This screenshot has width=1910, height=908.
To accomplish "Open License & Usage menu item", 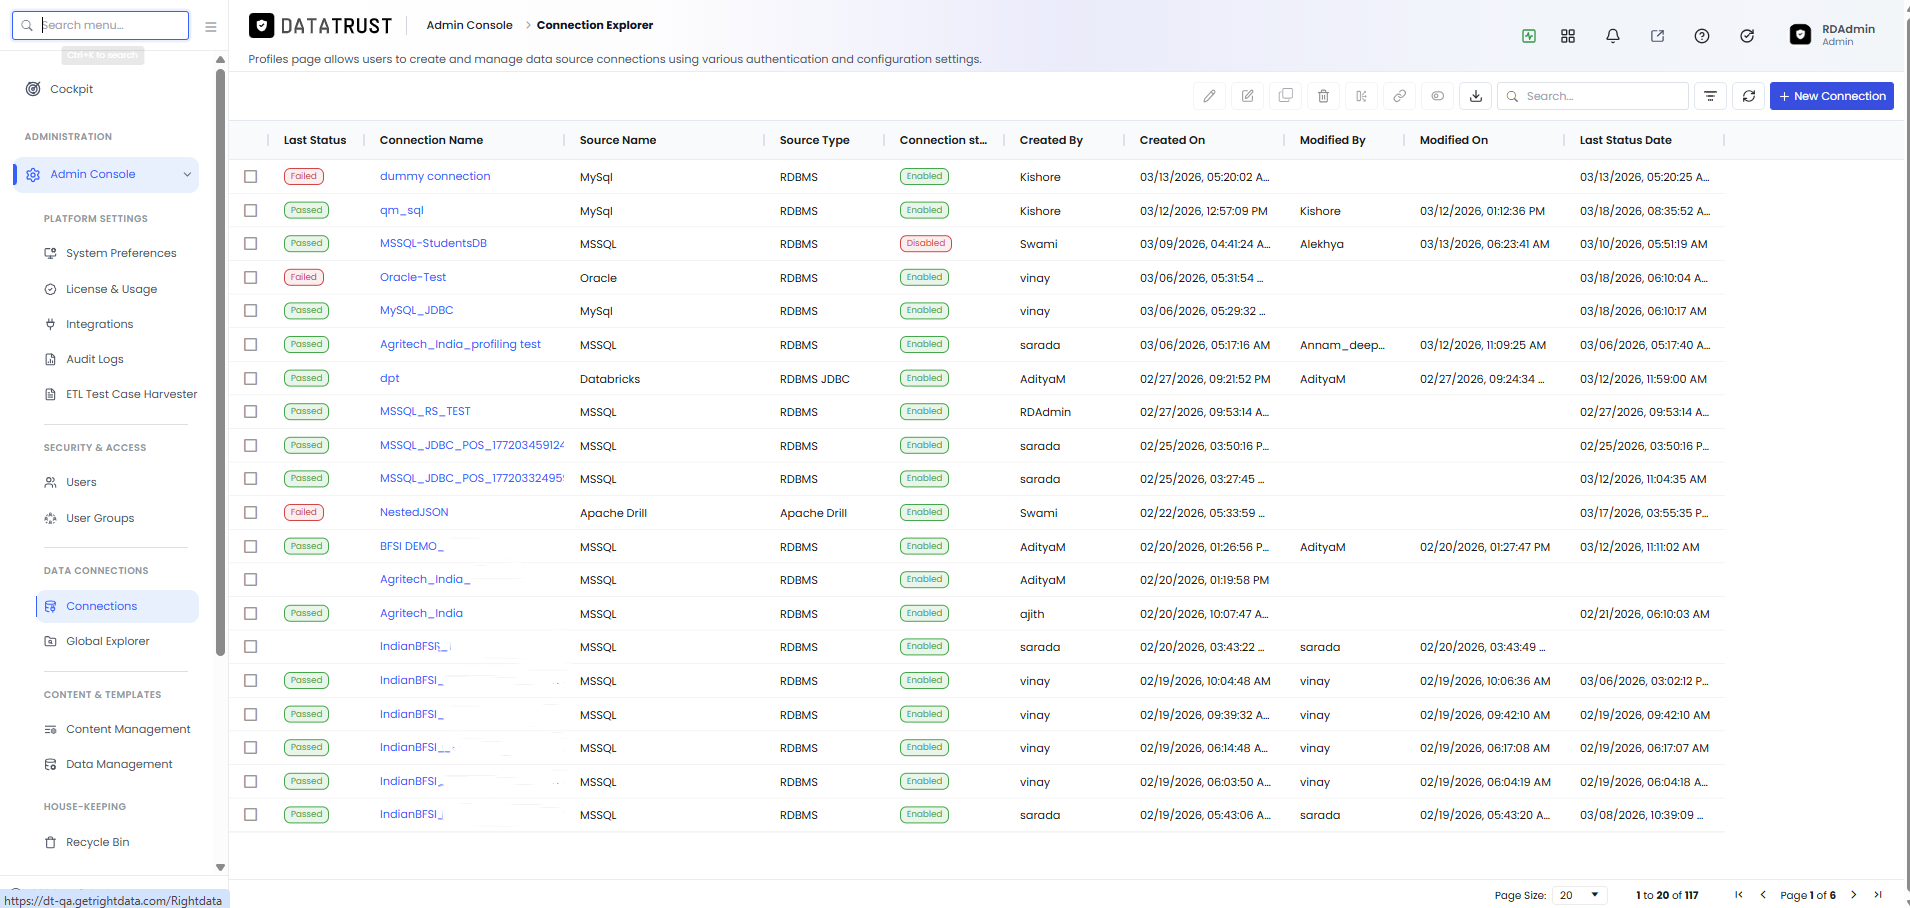I will 111,289.
